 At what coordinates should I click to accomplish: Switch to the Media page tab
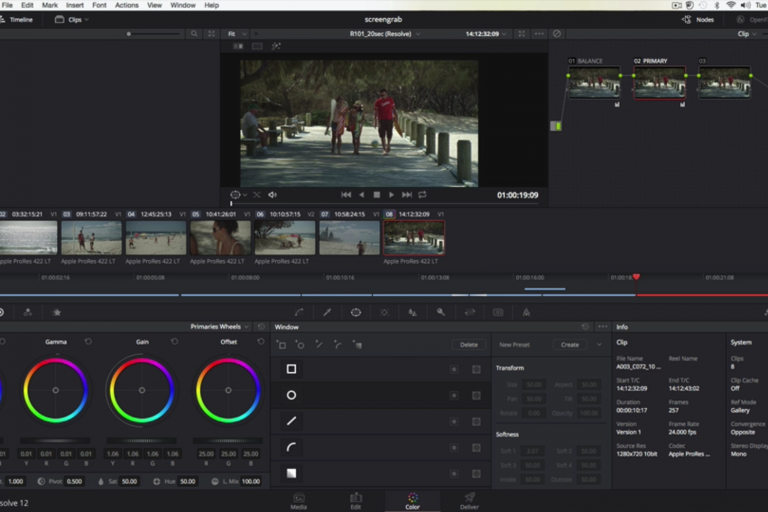(299, 501)
